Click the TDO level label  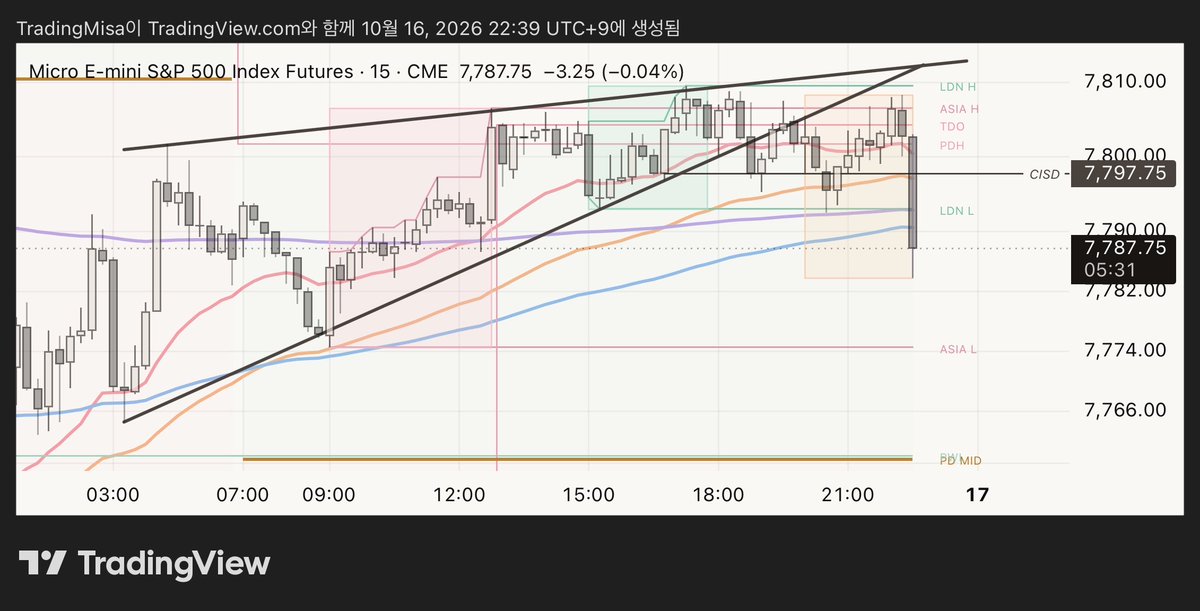951,127
